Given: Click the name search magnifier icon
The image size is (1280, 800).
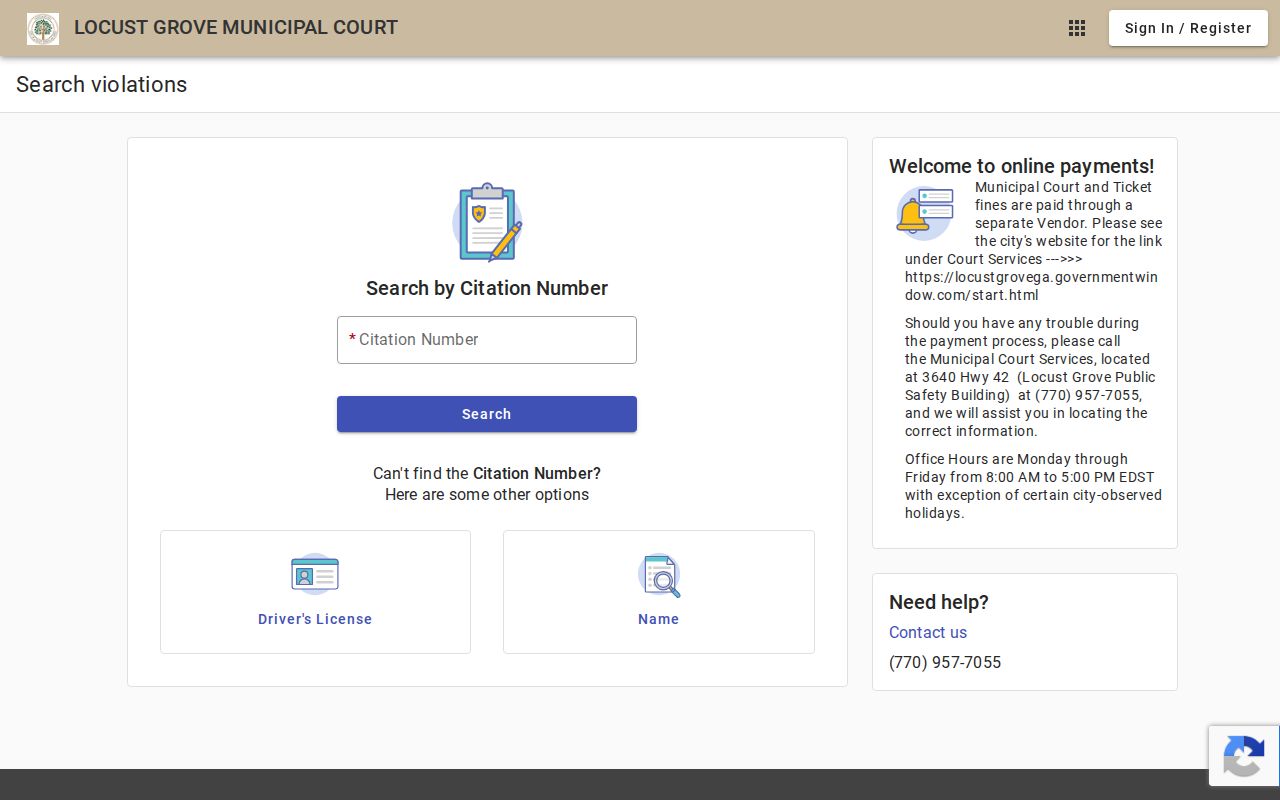Looking at the screenshot, I should click(x=659, y=575).
